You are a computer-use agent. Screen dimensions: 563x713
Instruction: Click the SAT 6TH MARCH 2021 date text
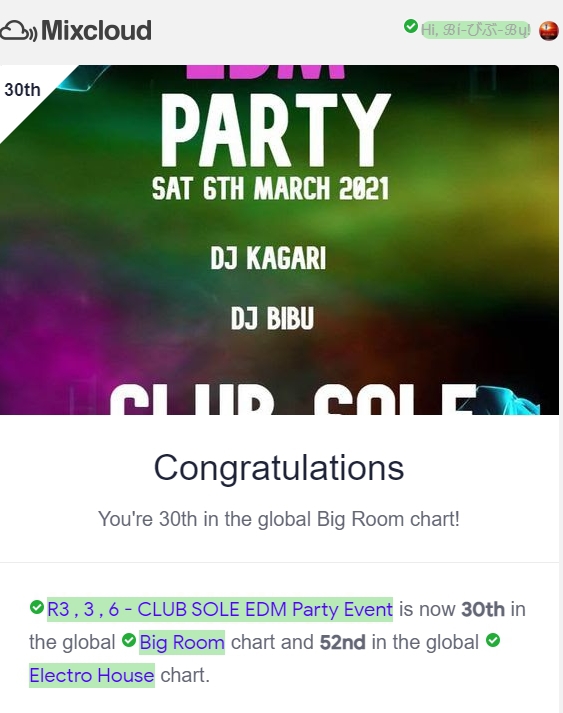coord(271,188)
